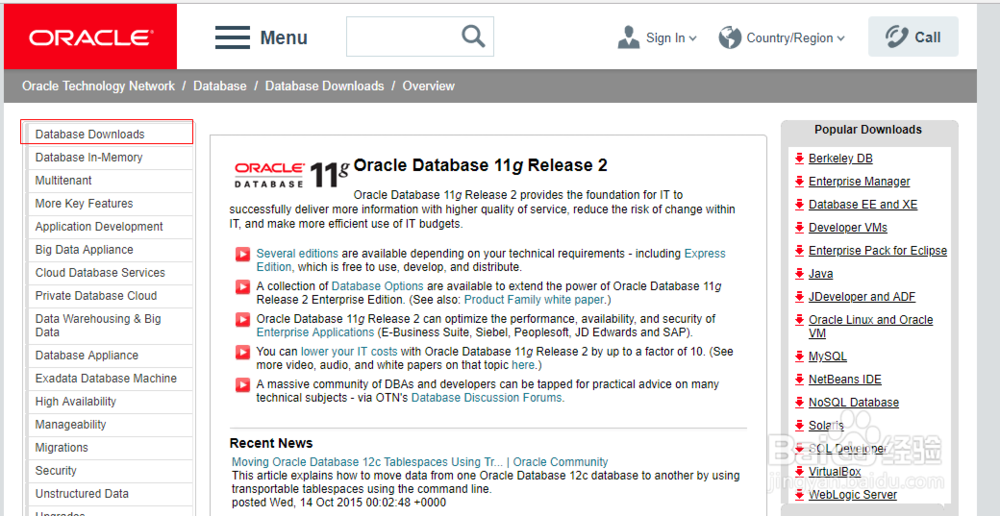Click red play bullet beside Several editions

point(242,254)
